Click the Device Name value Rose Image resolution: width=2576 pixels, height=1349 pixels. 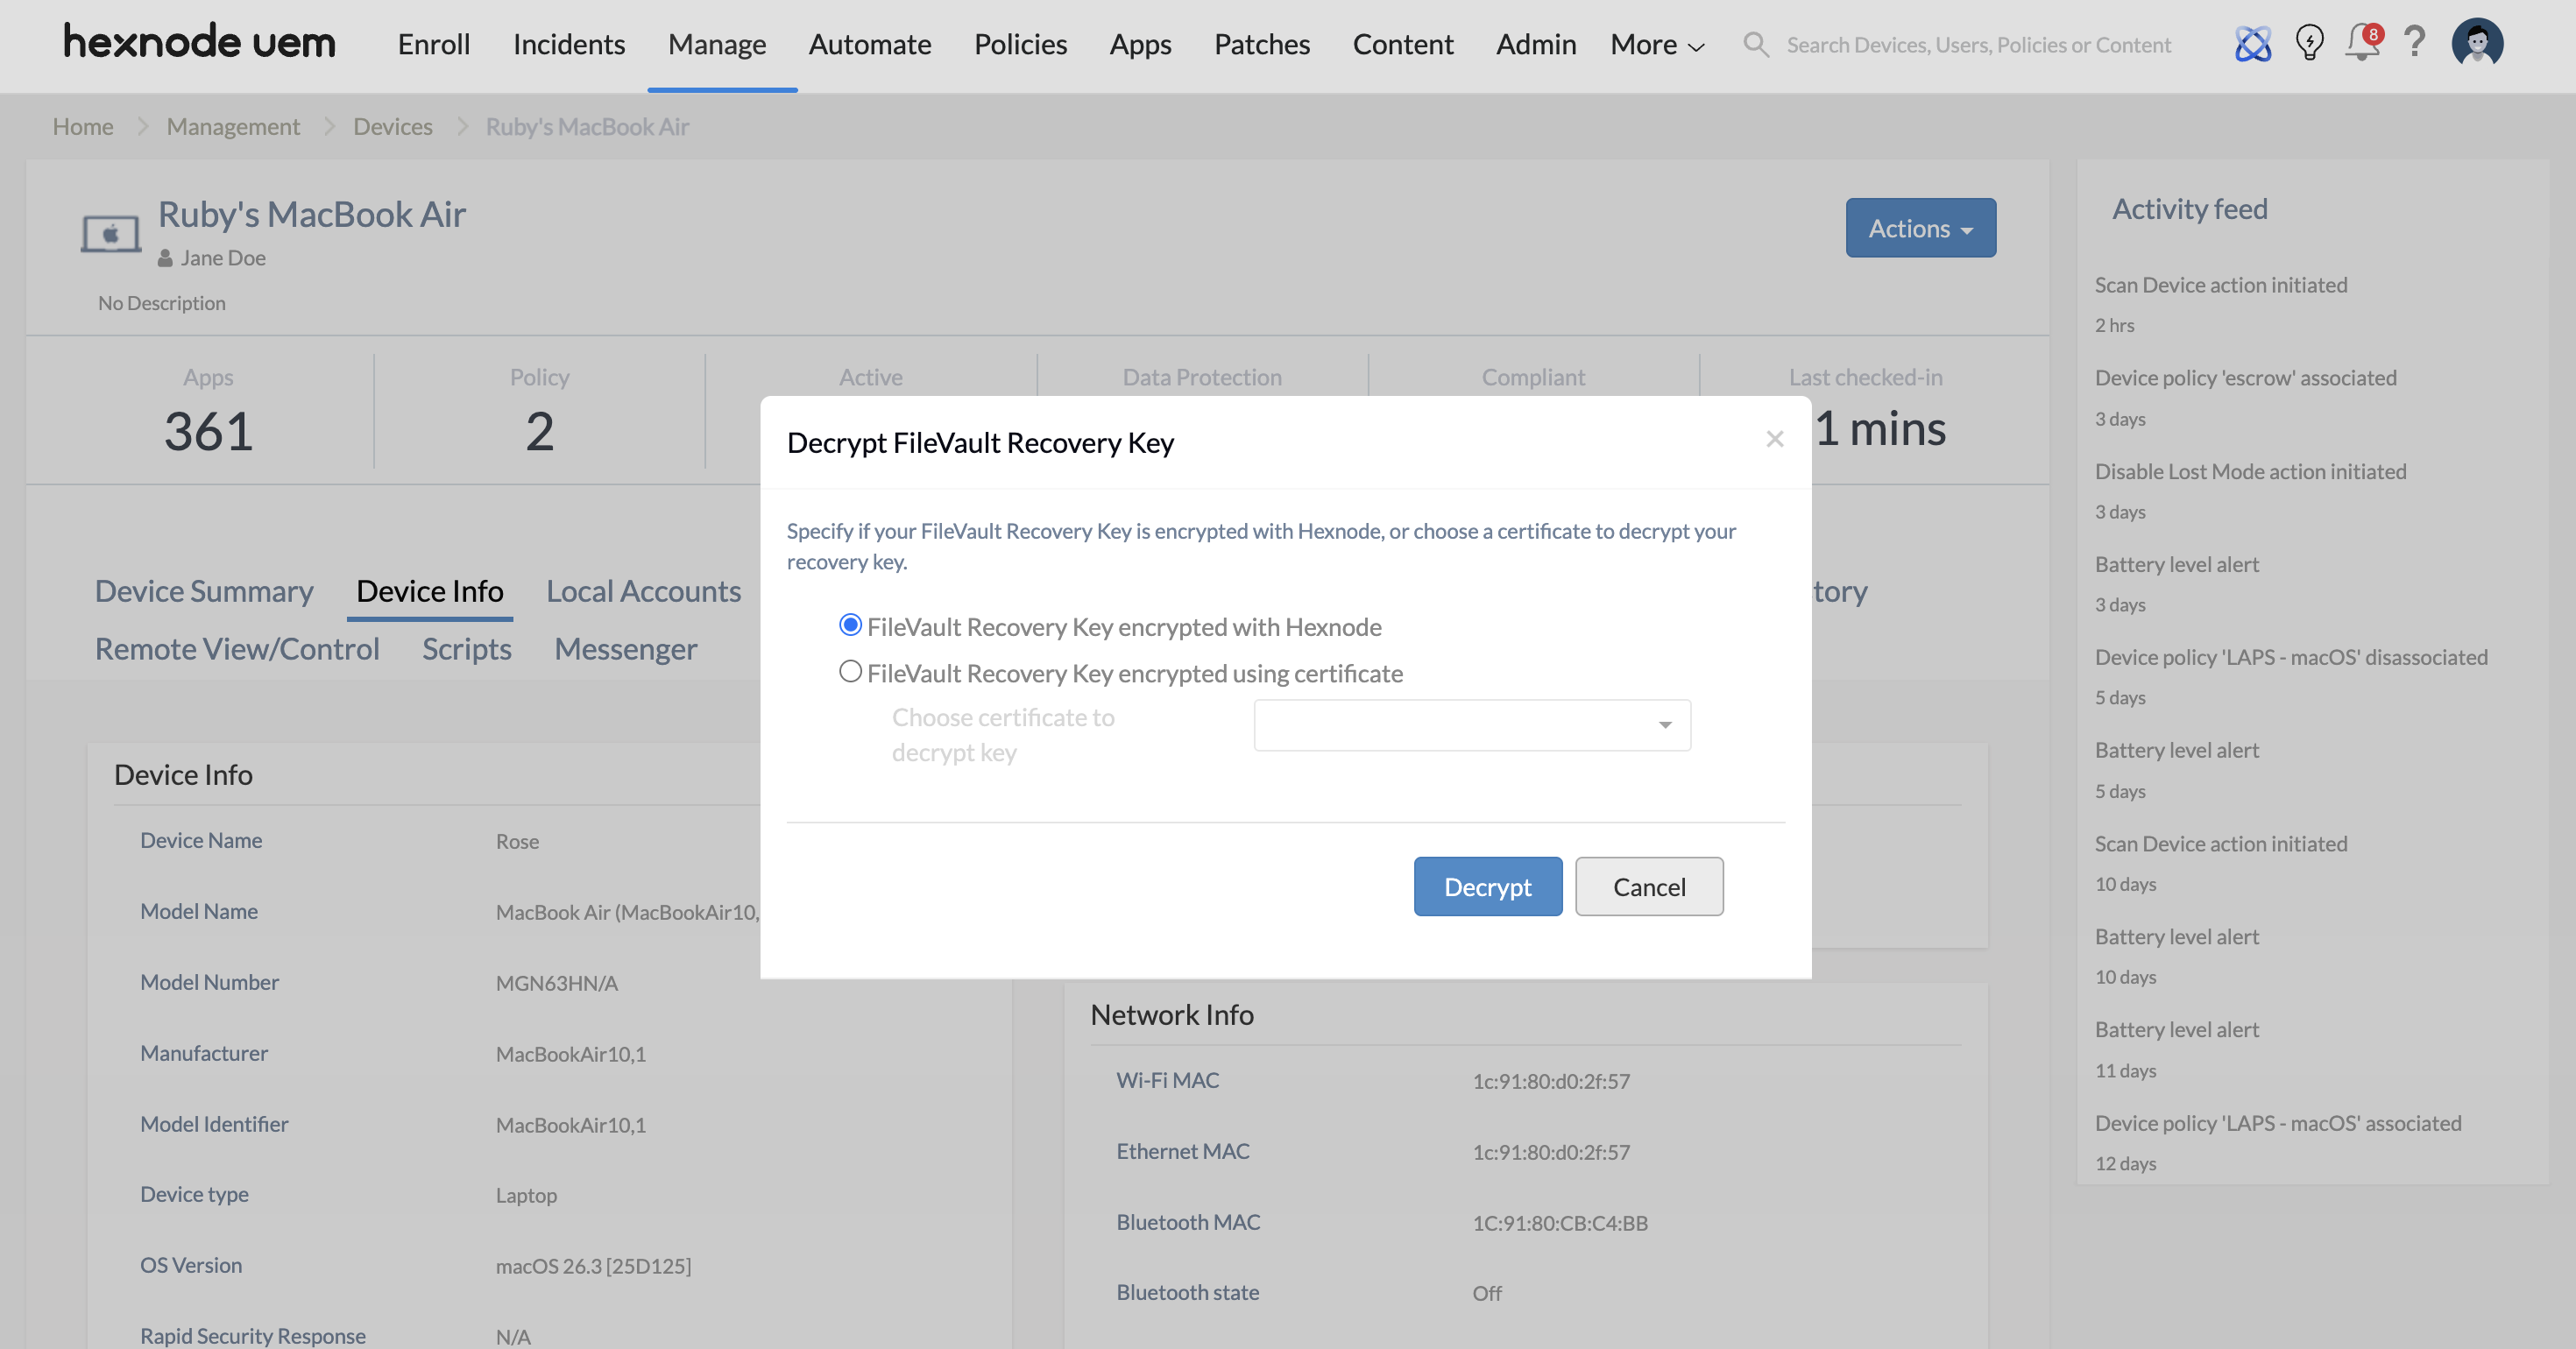pos(517,841)
